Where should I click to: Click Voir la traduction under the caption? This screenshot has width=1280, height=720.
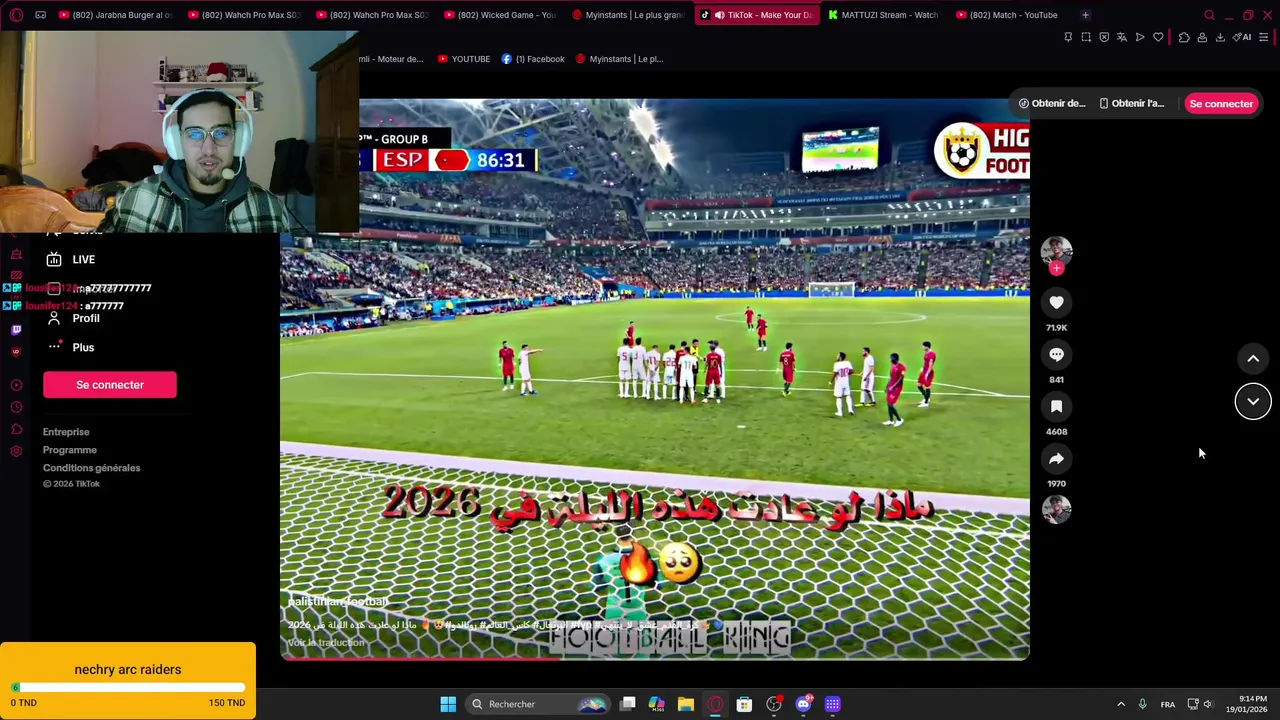click(326, 643)
